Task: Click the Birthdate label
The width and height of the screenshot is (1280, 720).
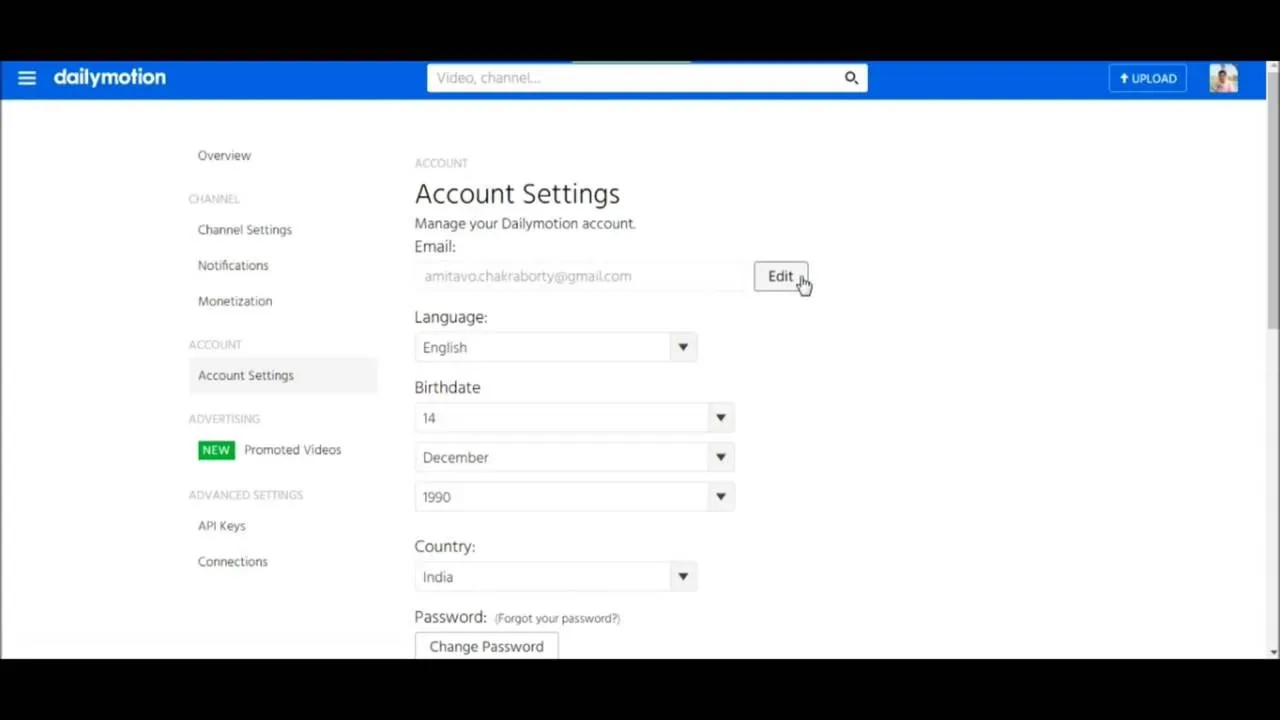Action: click(447, 387)
